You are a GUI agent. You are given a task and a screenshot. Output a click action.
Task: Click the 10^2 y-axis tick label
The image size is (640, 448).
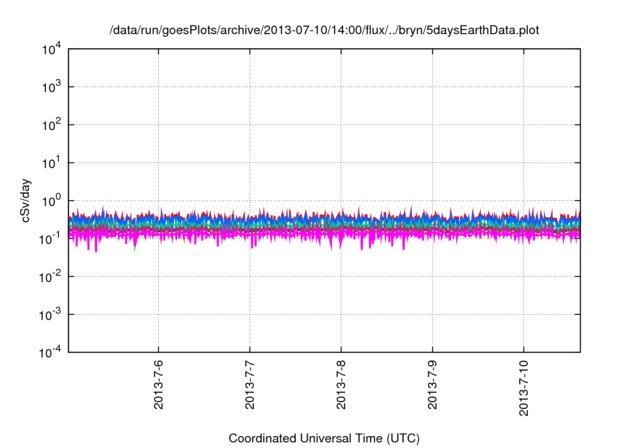(x=51, y=125)
